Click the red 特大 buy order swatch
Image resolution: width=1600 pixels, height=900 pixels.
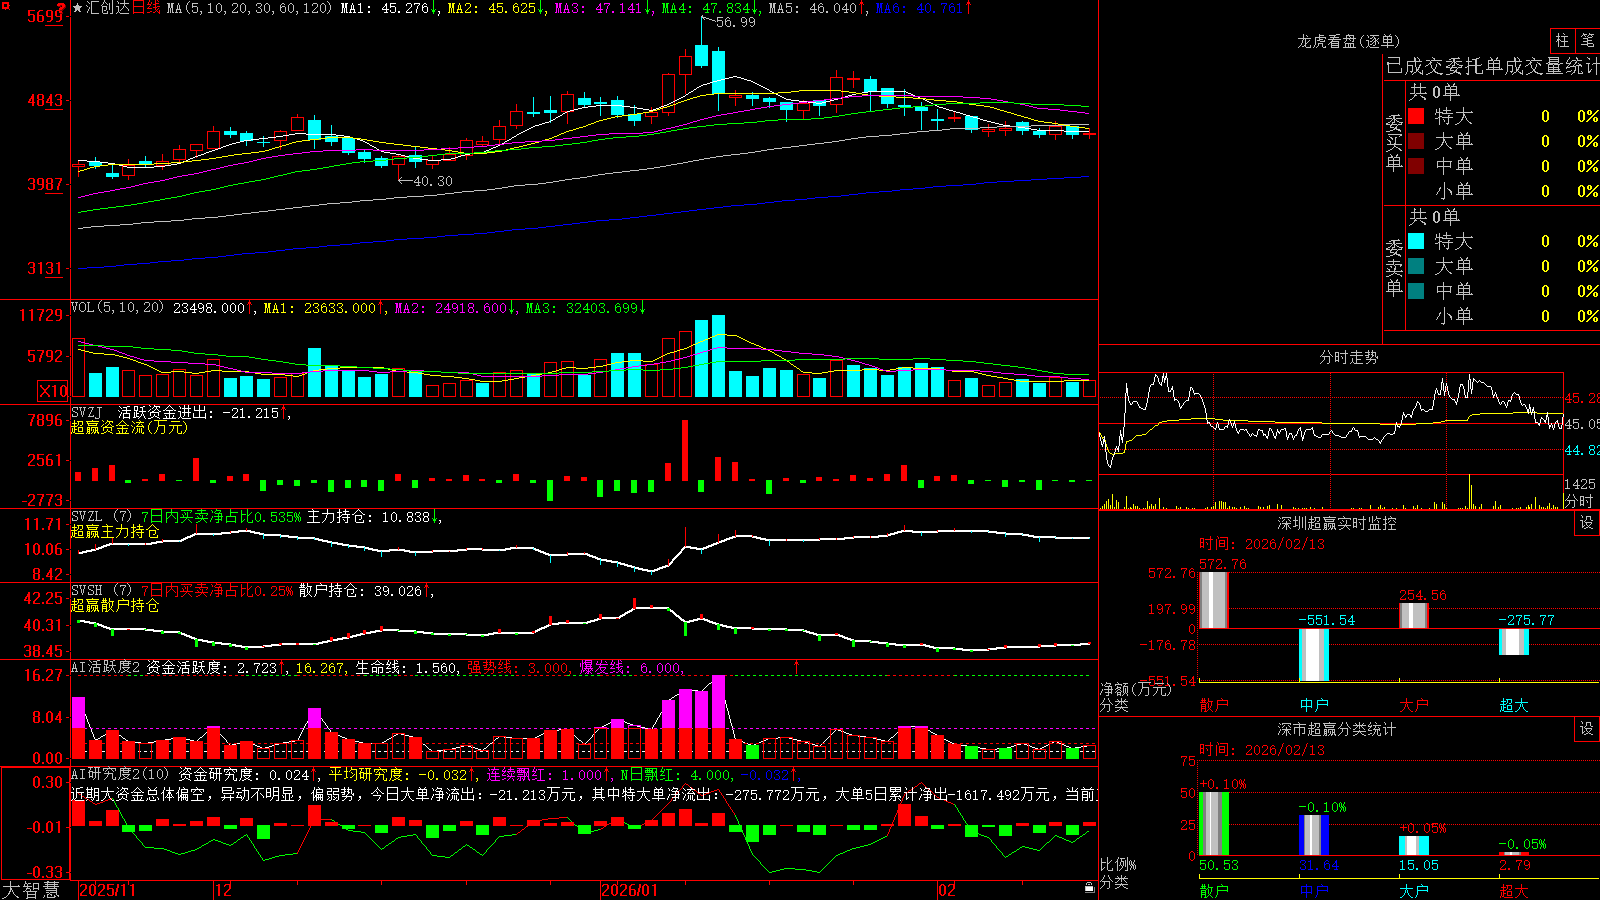pos(1416,116)
